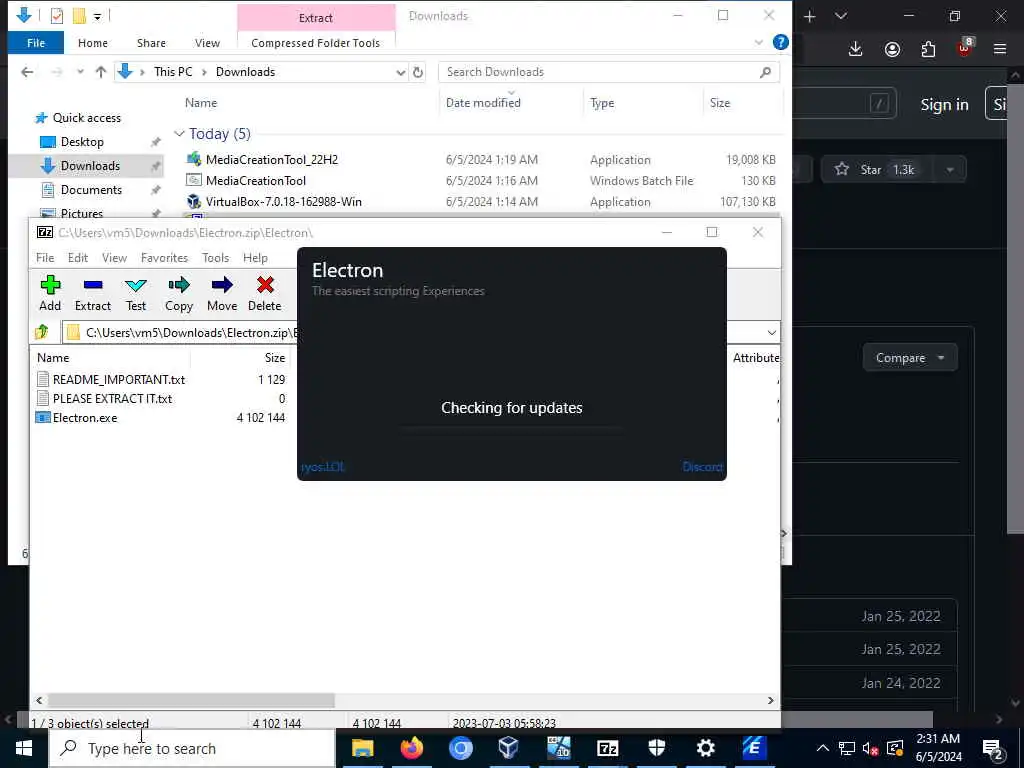Image resolution: width=1024 pixels, height=768 pixels.
Task: Open 7-Zip Favorites menu
Action: click(165, 258)
